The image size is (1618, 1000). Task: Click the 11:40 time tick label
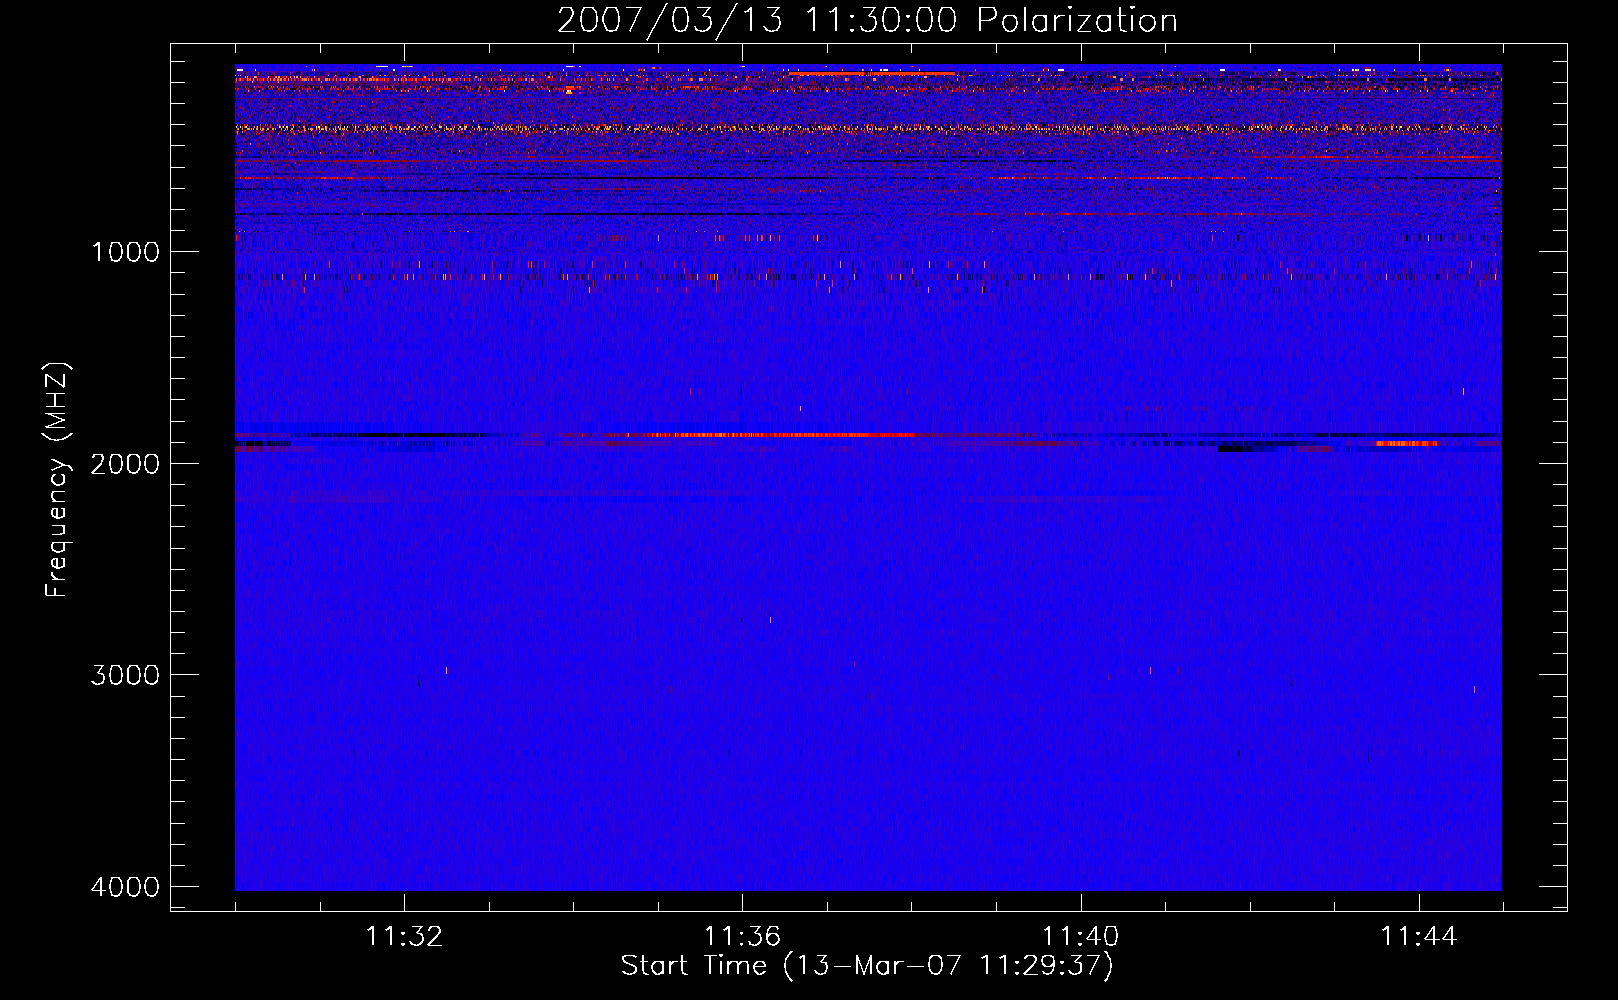[1080, 937]
